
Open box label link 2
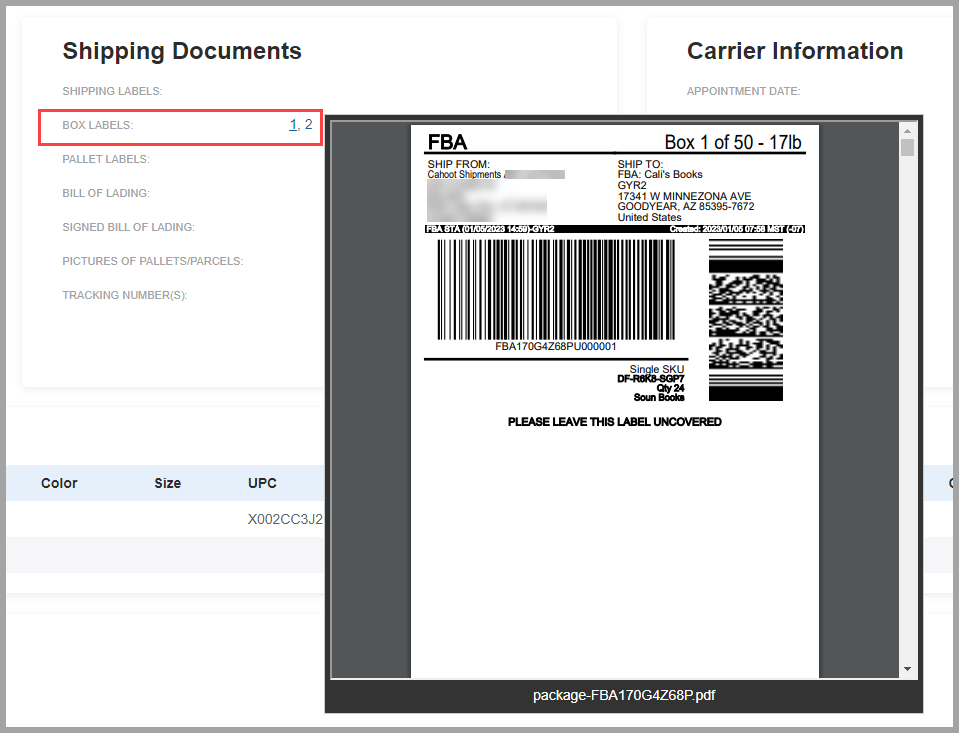pyautogui.click(x=308, y=125)
